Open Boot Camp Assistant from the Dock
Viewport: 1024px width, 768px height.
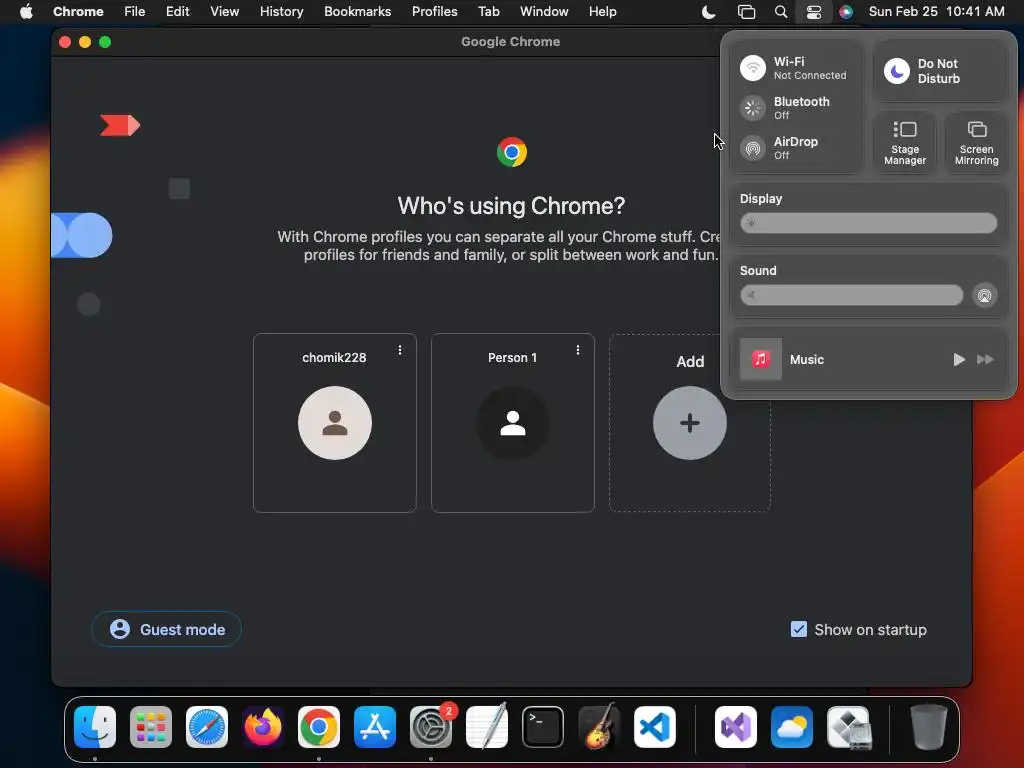tap(848, 727)
